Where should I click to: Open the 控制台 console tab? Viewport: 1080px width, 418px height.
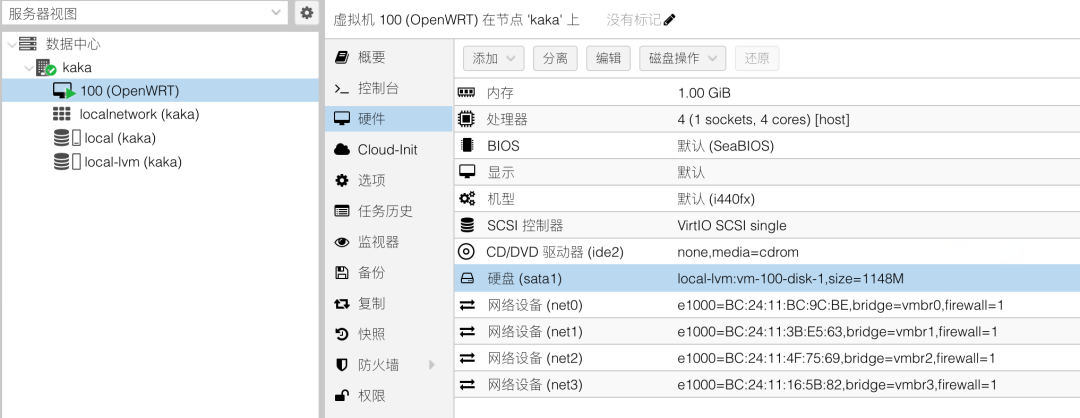[x=388, y=88]
